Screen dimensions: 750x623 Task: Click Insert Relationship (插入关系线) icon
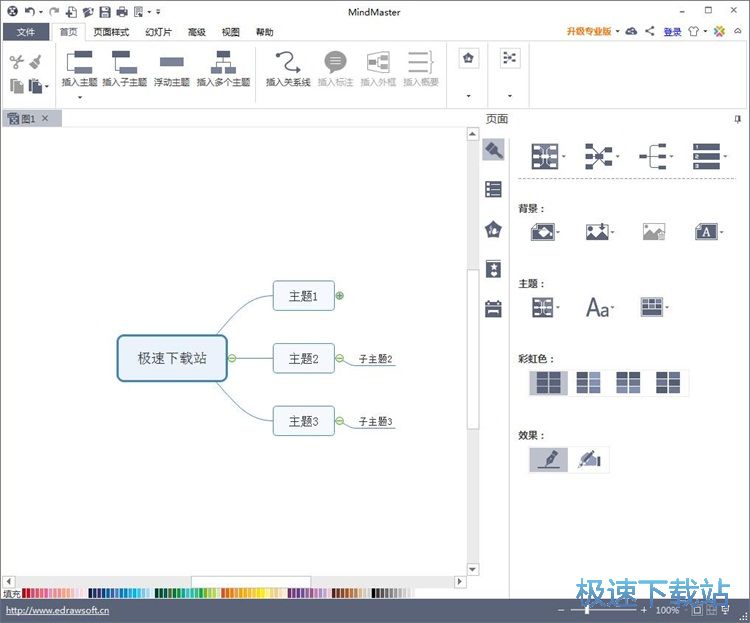tap(287, 62)
